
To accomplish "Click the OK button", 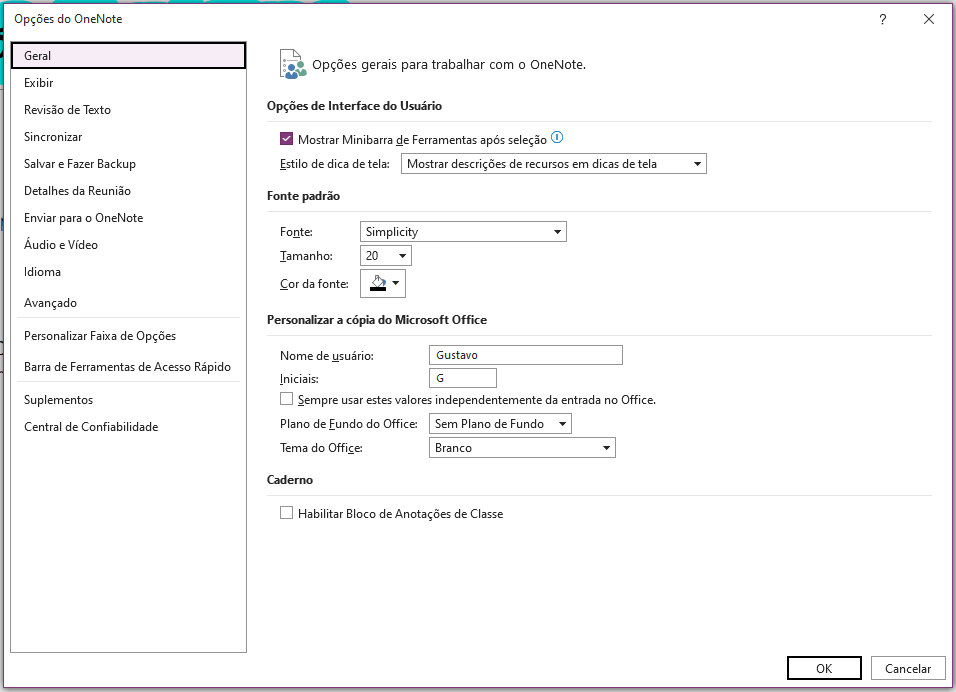I will pyautogui.click(x=824, y=668).
